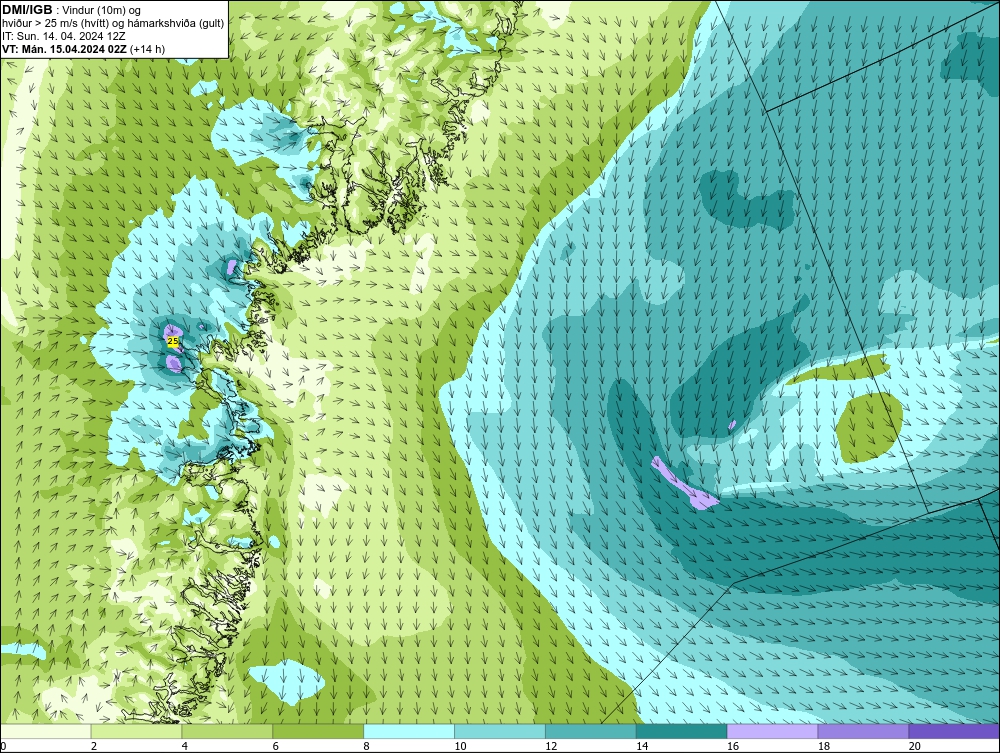This screenshot has width=1000, height=753.
Task: Click the 6–8 m/s green legend swatch
Action: [318, 731]
